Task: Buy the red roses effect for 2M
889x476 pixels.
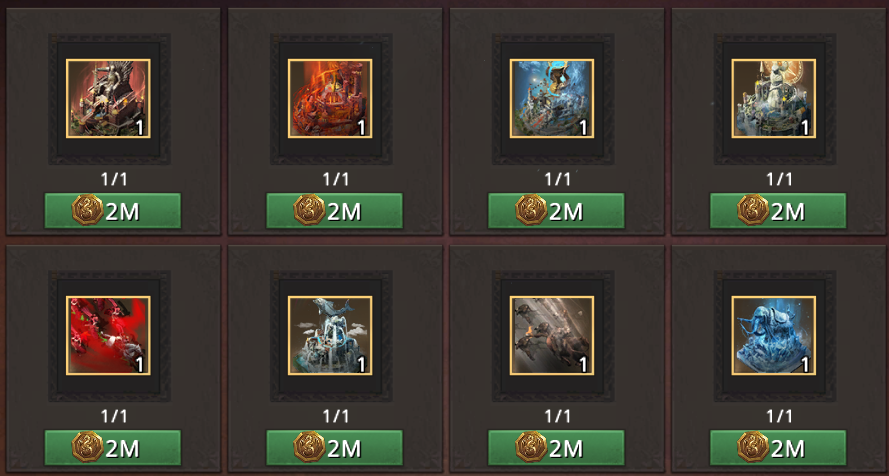Action: point(113,448)
